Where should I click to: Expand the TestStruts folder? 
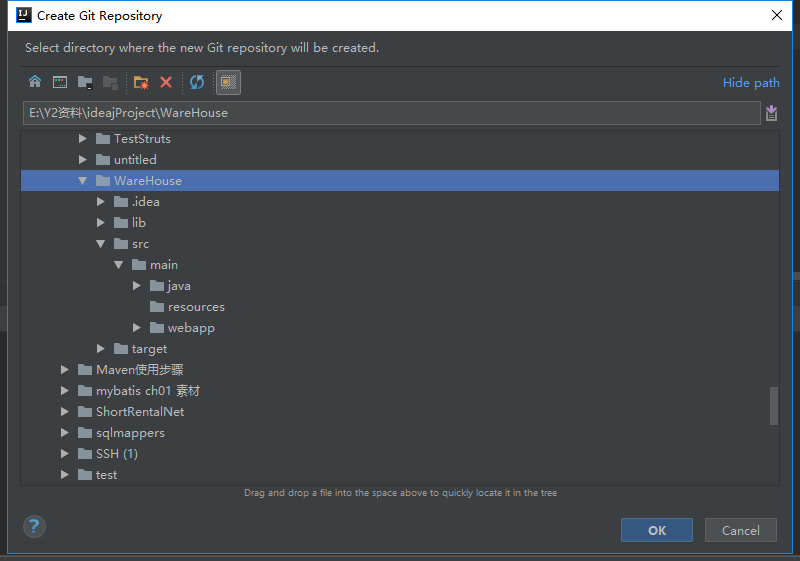83,139
